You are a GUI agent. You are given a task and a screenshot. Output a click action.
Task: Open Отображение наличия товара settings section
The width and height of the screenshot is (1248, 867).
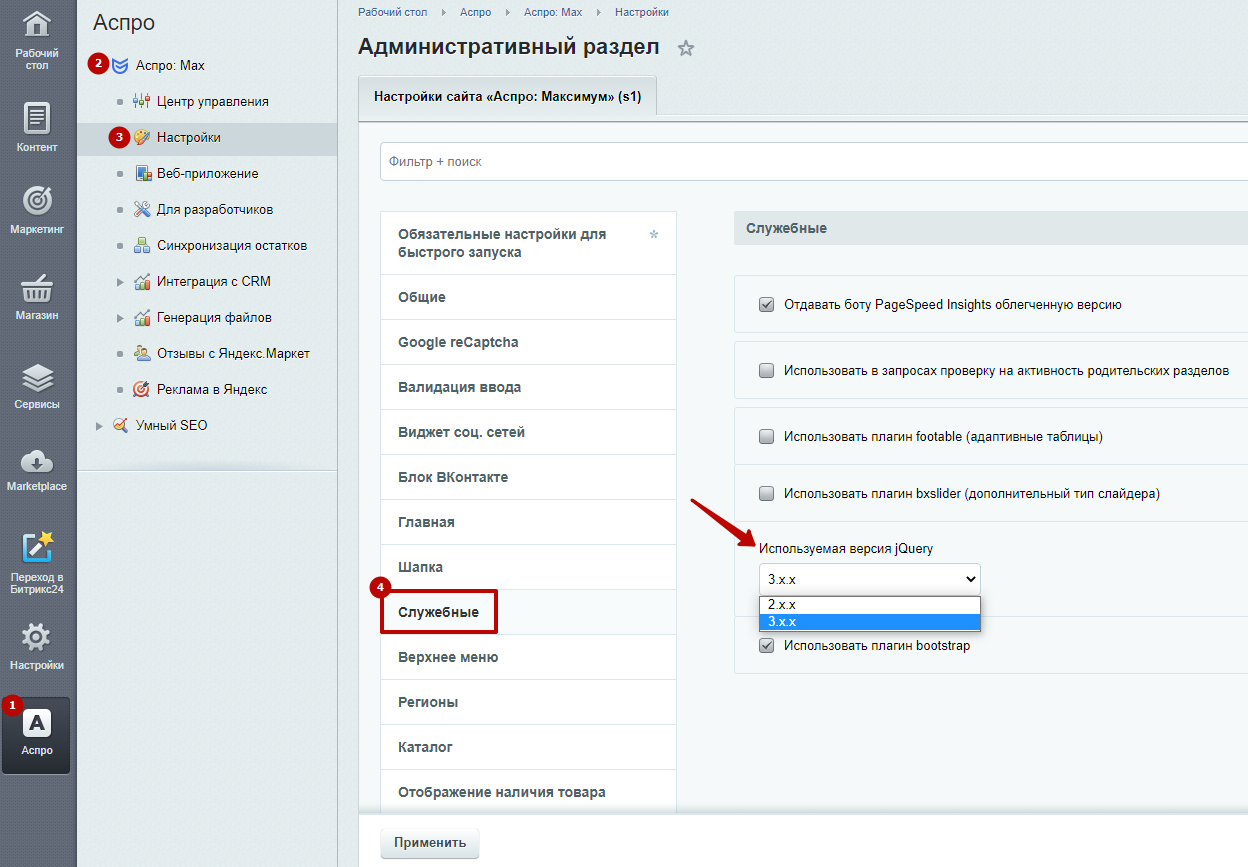[x=528, y=792]
